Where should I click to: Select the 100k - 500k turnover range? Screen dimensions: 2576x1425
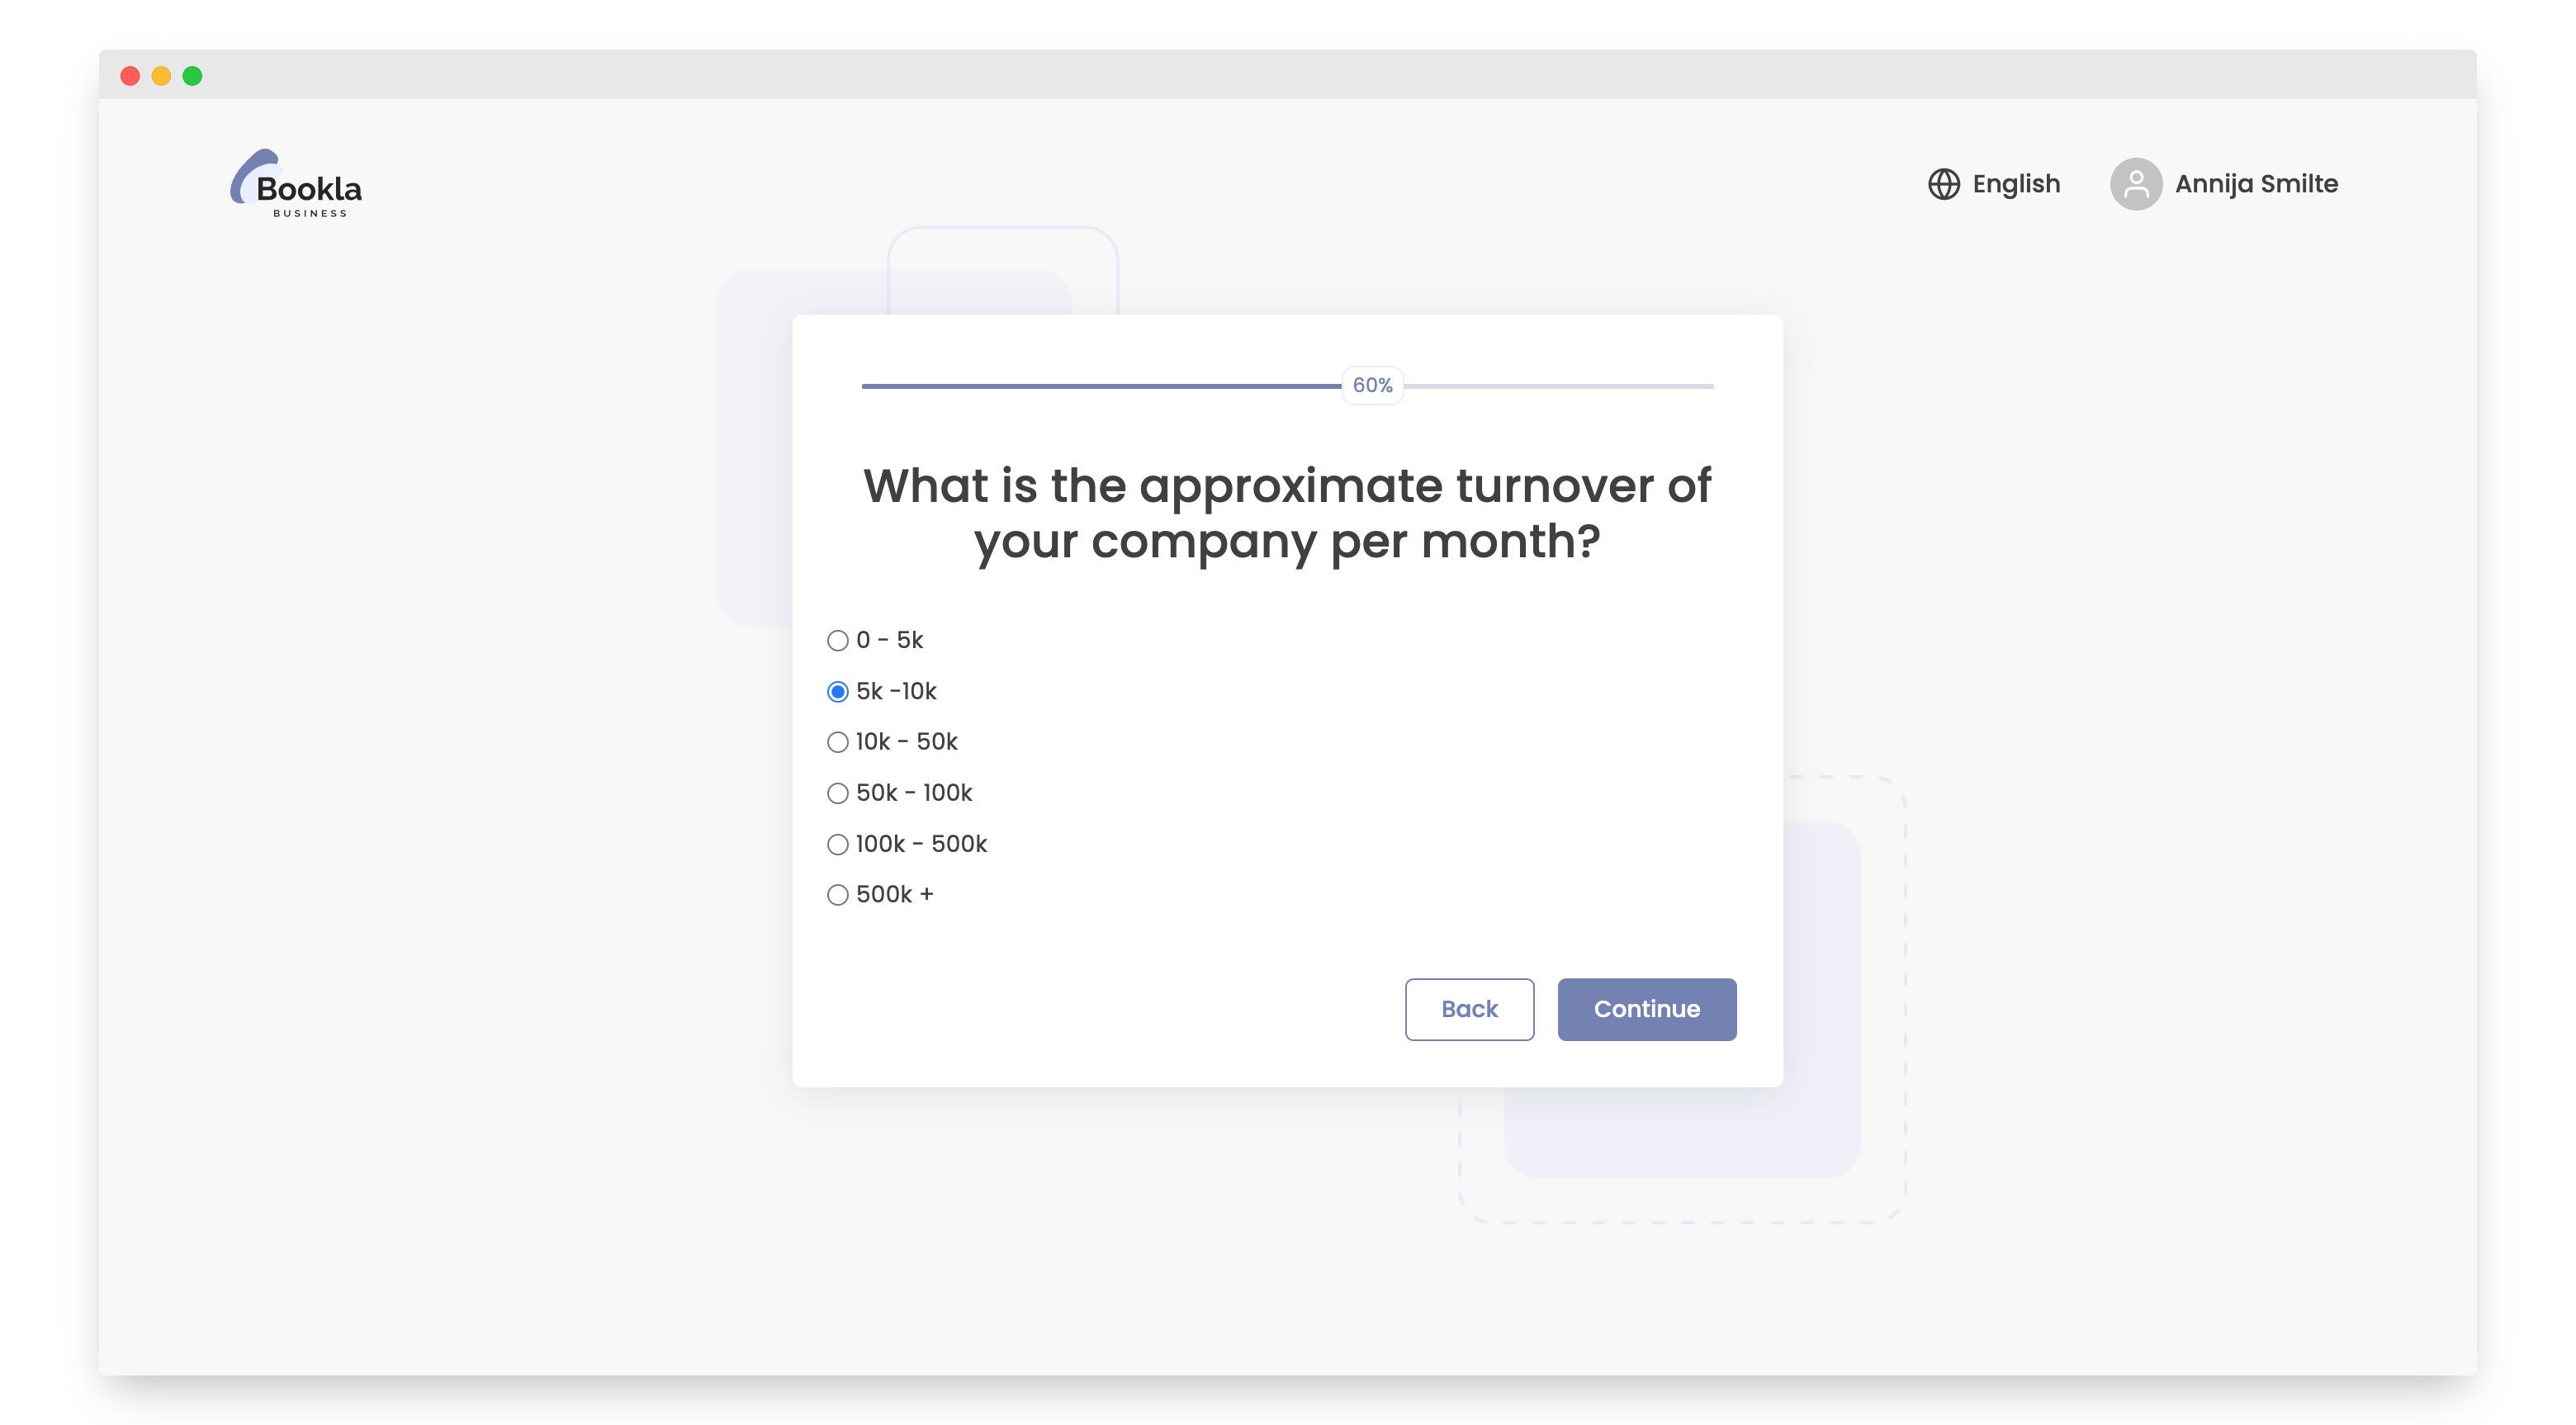click(x=837, y=844)
